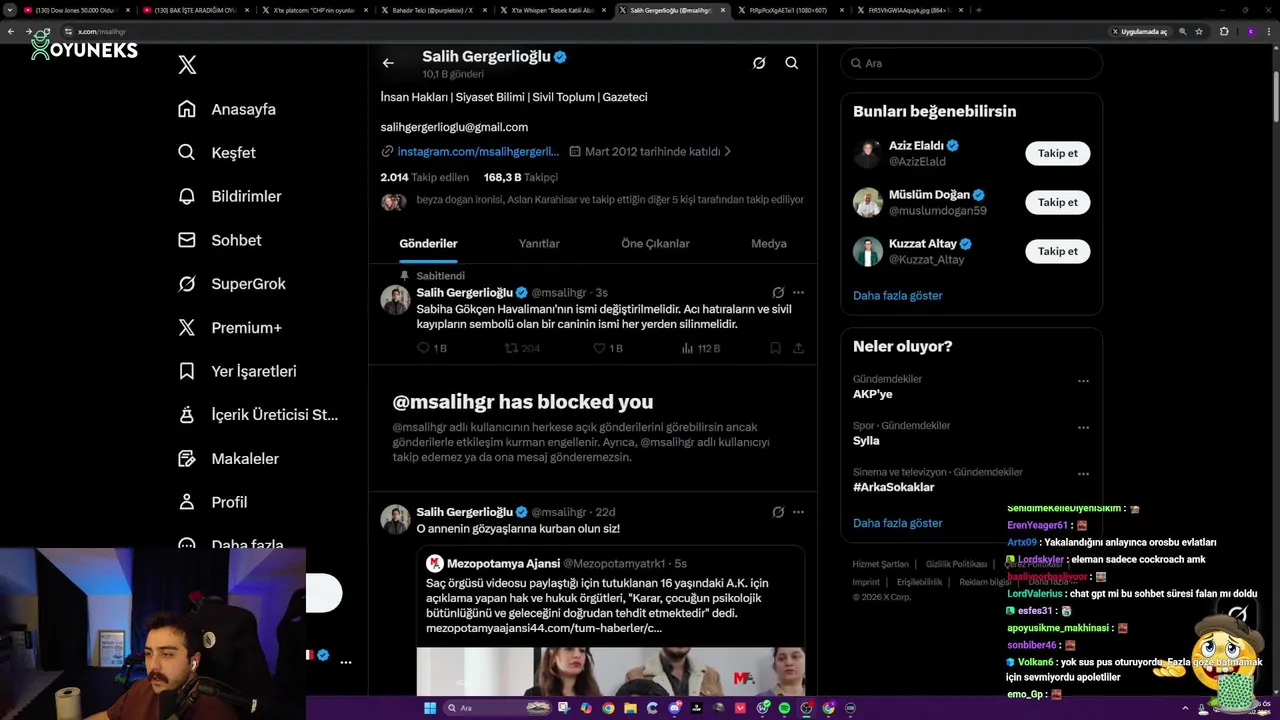
Task: Follow Aziz Elaldı with Takip et
Action: pos(1057,153)
